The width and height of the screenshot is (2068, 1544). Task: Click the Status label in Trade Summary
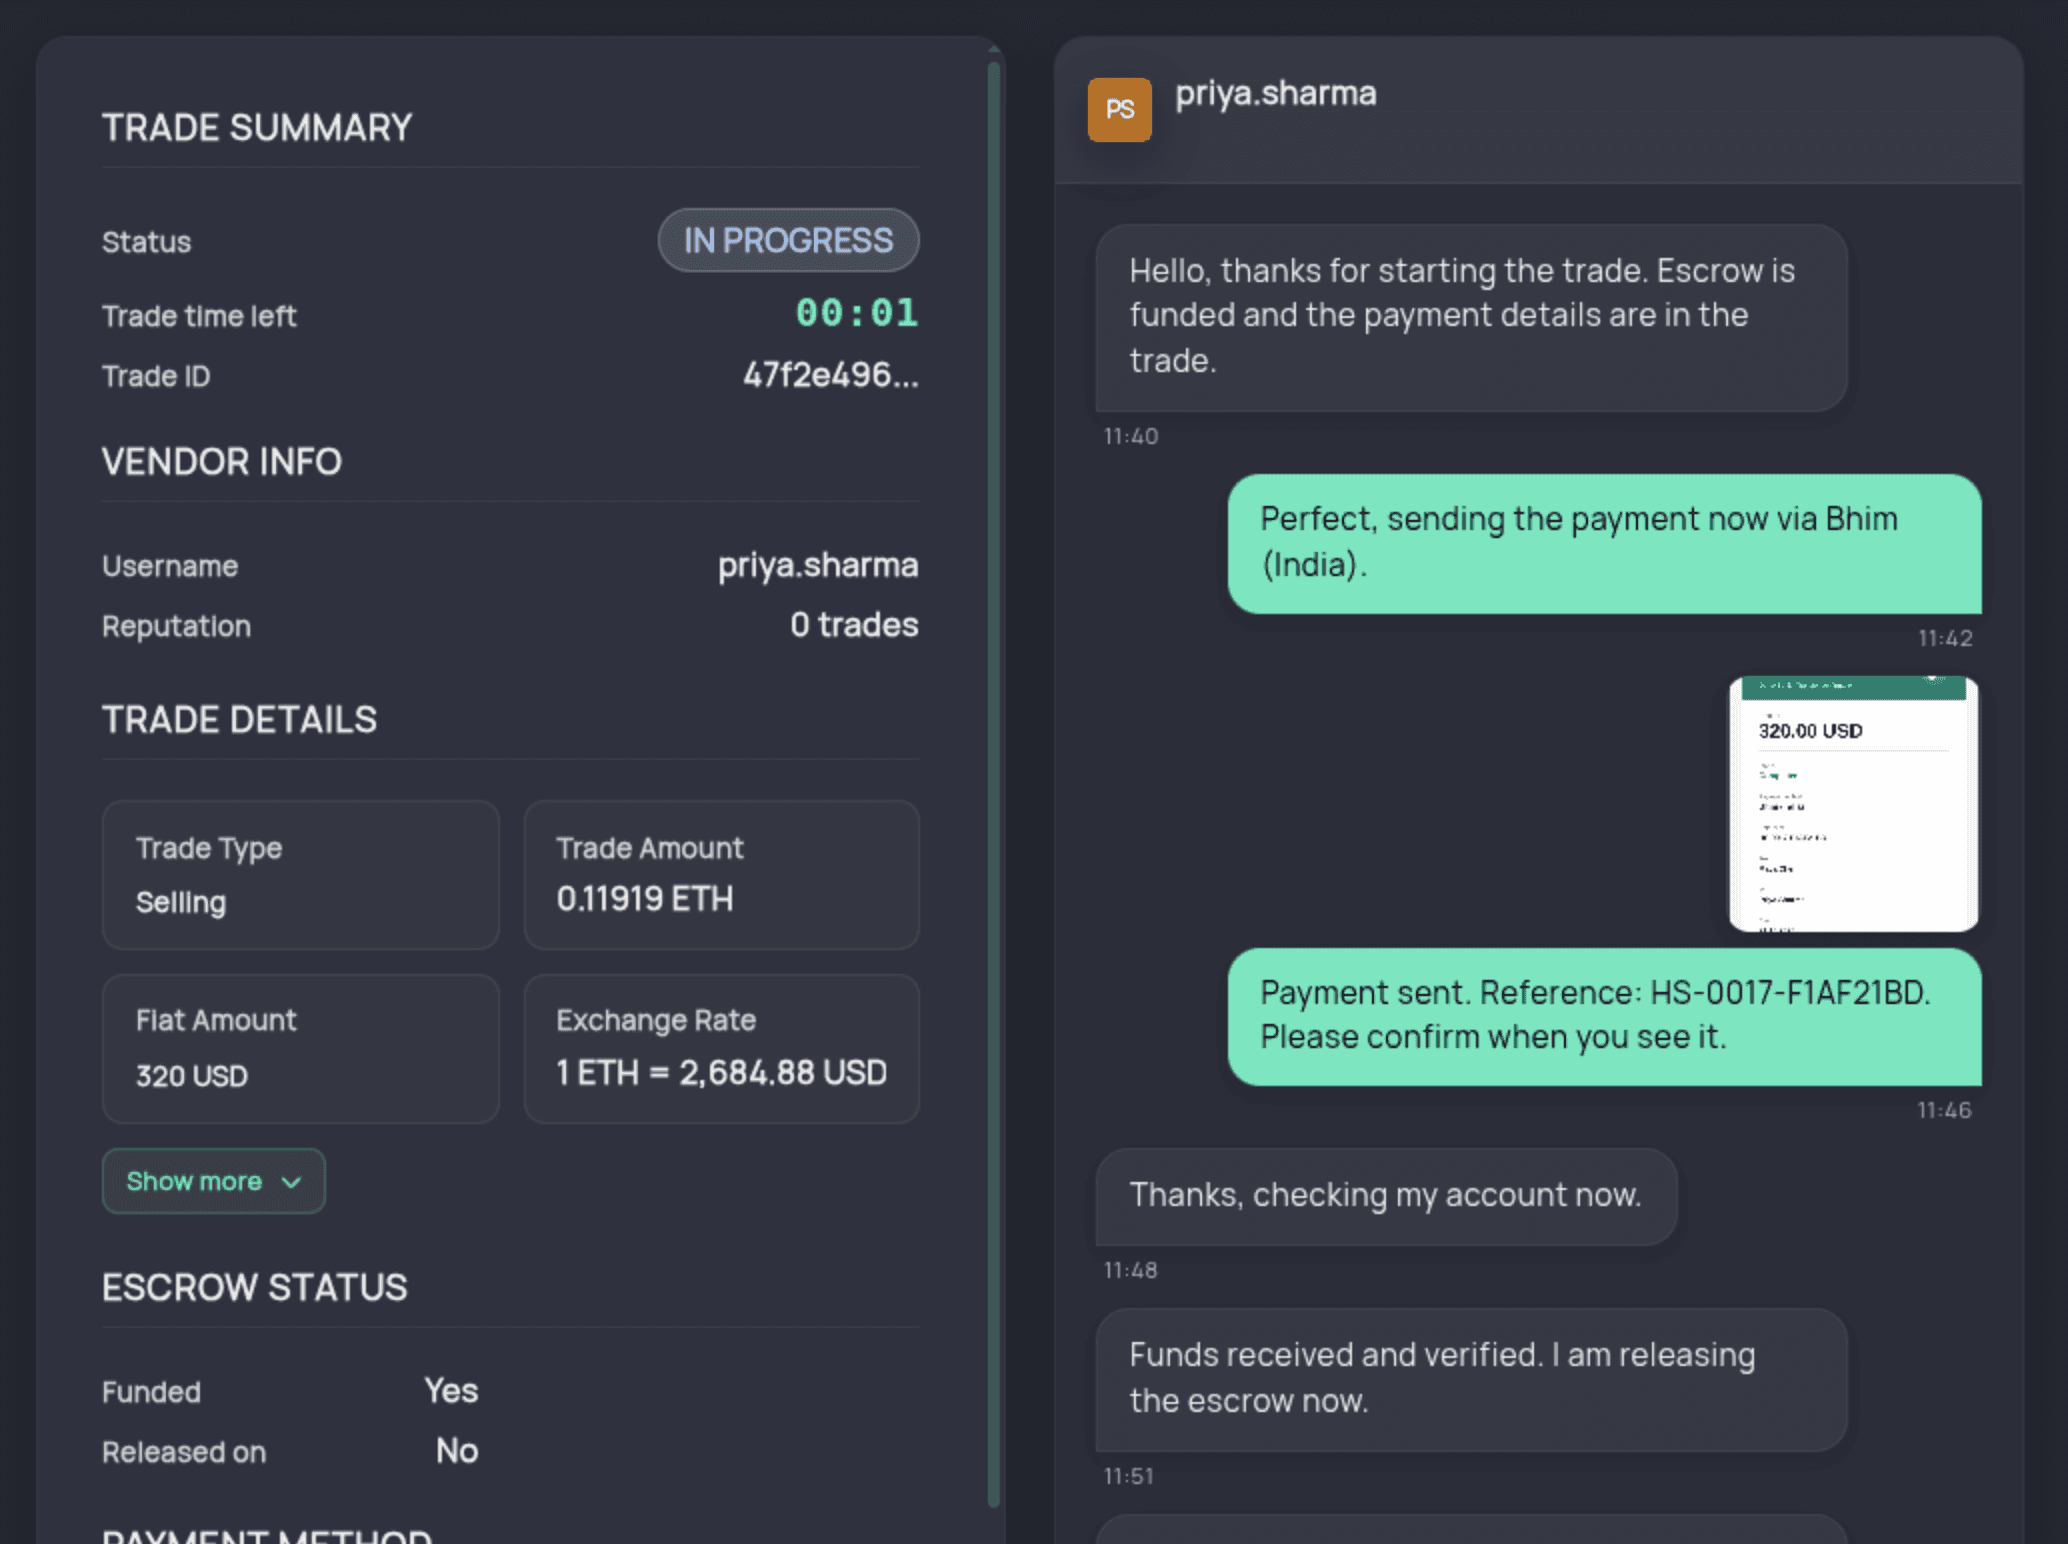(146, 242)
